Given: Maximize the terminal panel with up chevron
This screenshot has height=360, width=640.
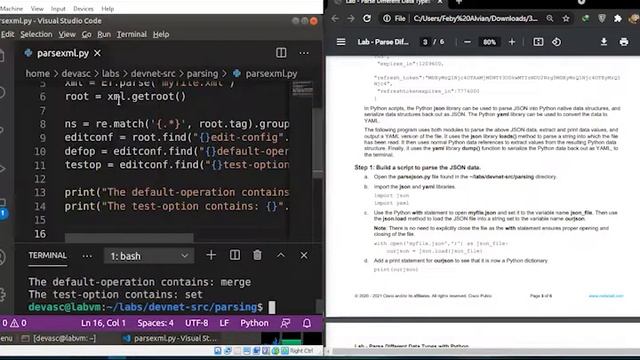Looking at the screenshot, I should (x=281, y=256).
